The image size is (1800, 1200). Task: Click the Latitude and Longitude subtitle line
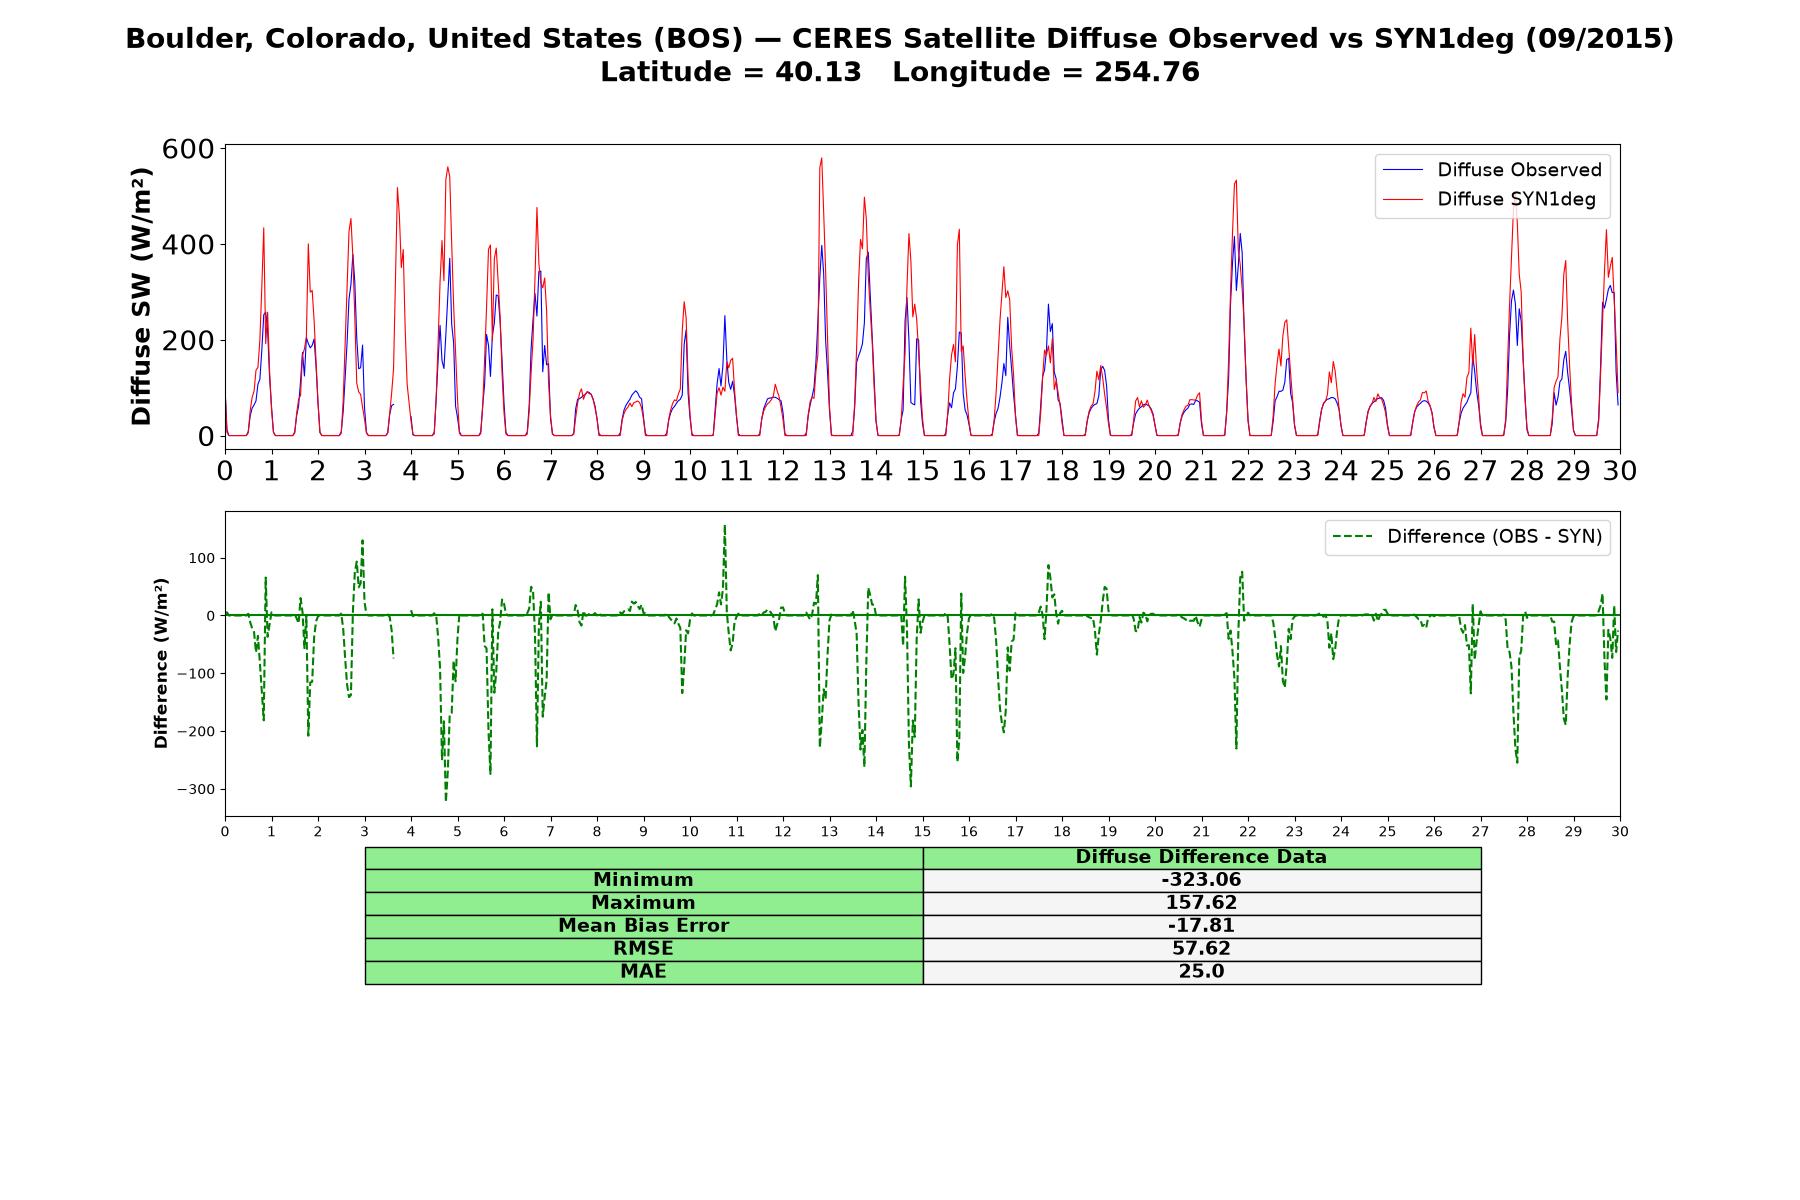pos(899,72)
